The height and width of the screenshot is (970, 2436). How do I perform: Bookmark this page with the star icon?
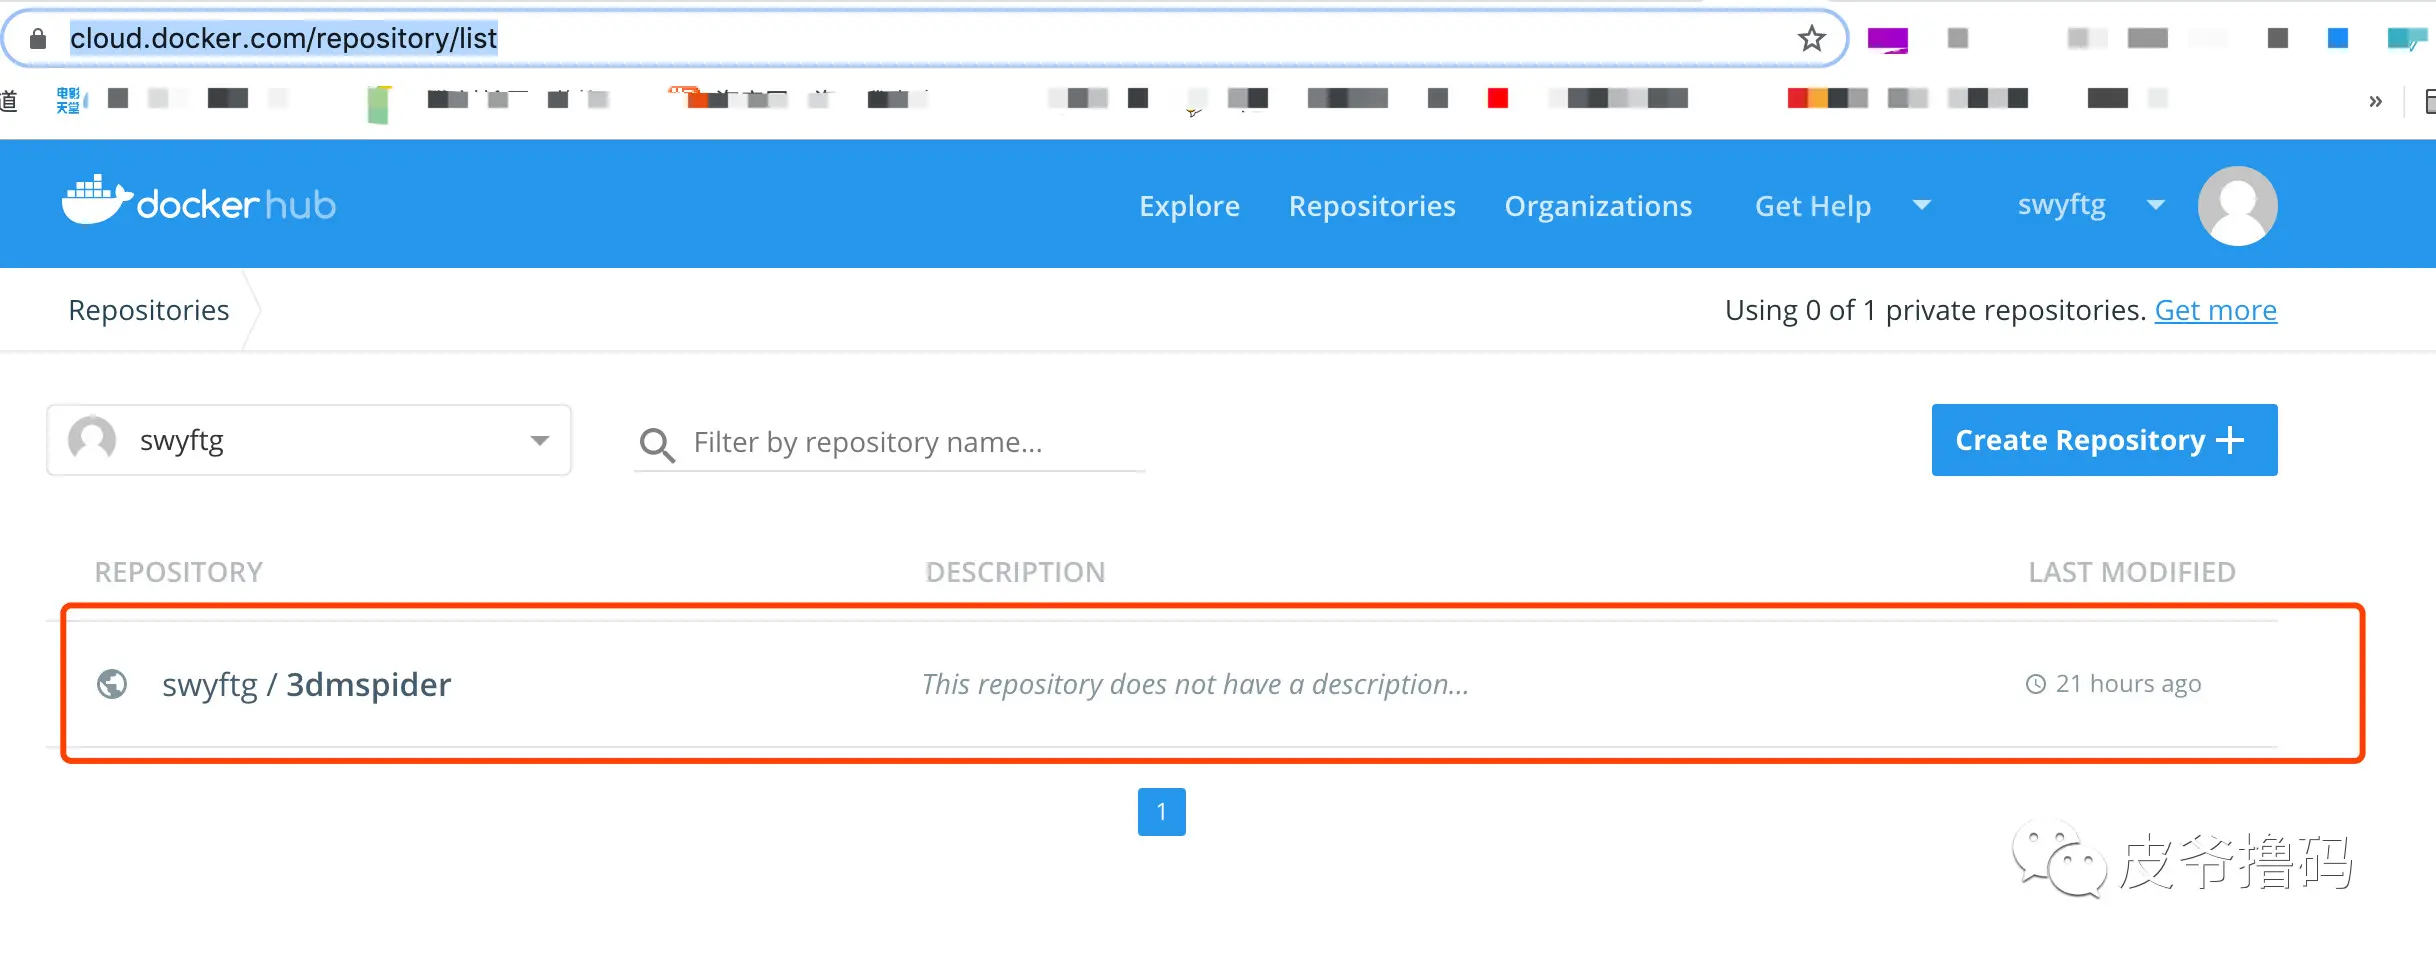point(1811,39)
